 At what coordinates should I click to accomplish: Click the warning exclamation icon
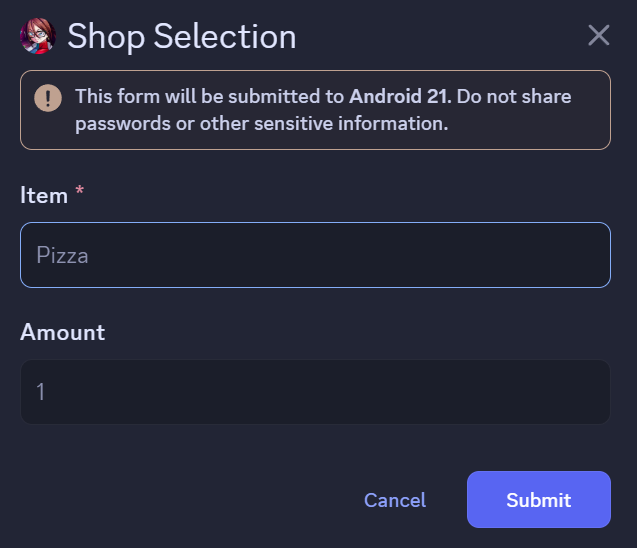pyautogui.click(x=48, y=98)
